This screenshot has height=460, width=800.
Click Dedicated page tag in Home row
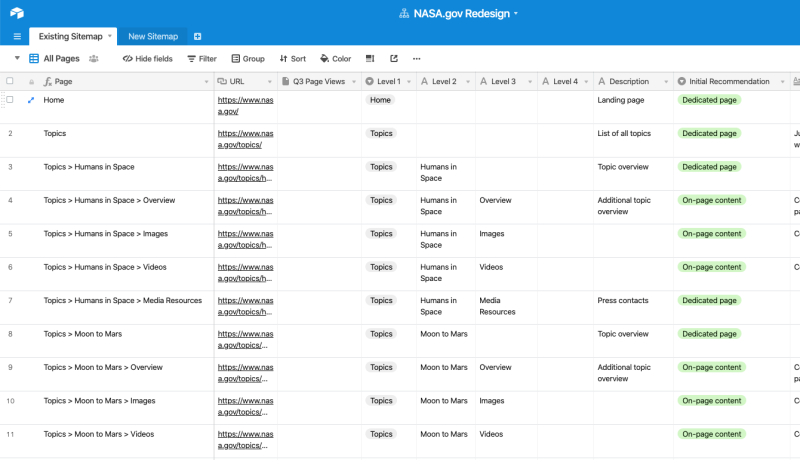709,100
